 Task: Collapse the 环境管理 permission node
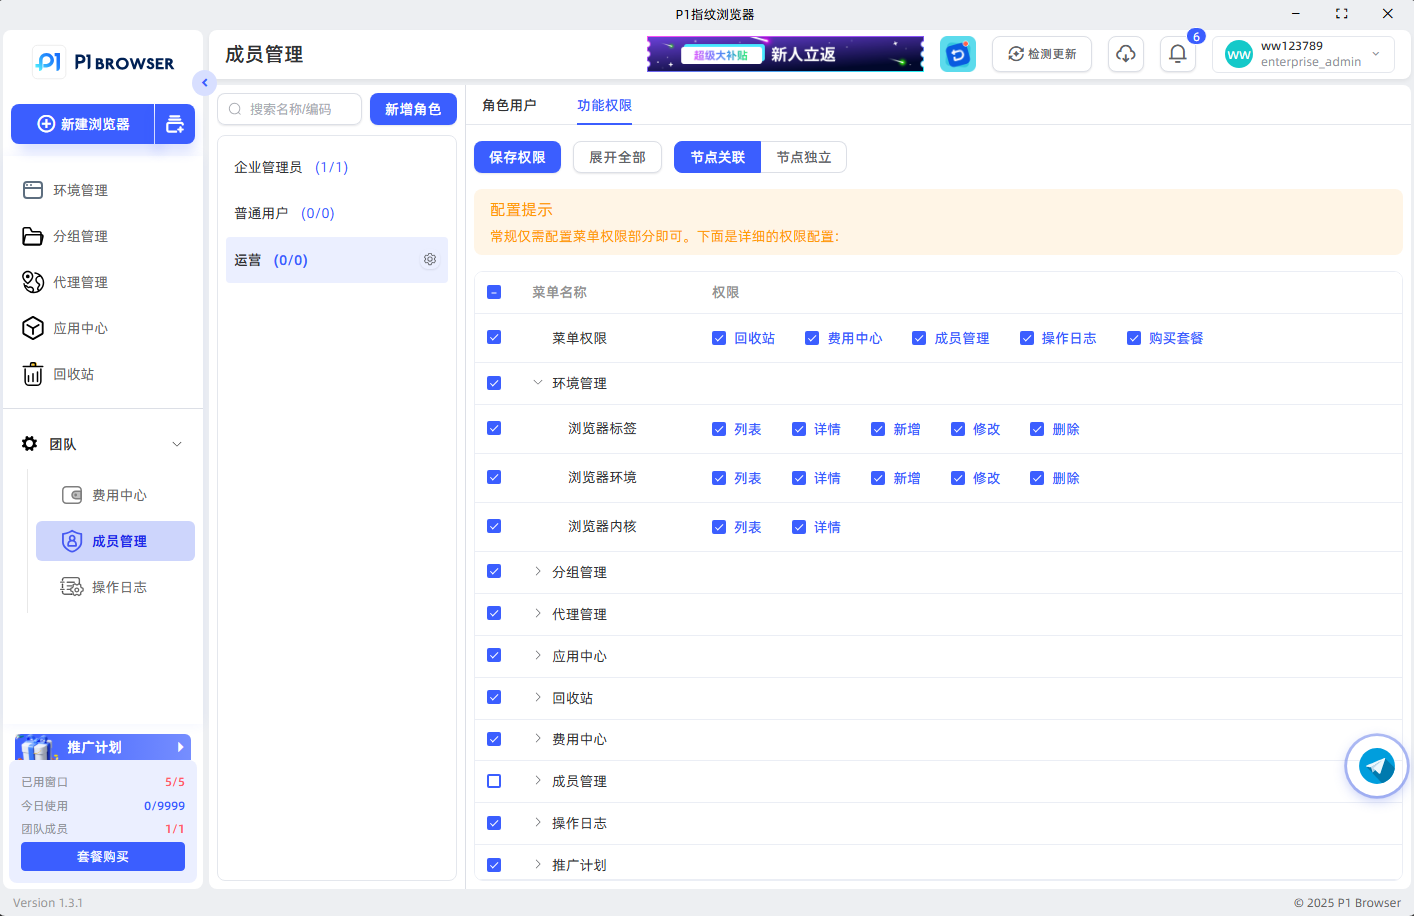[x=537, y=383]
